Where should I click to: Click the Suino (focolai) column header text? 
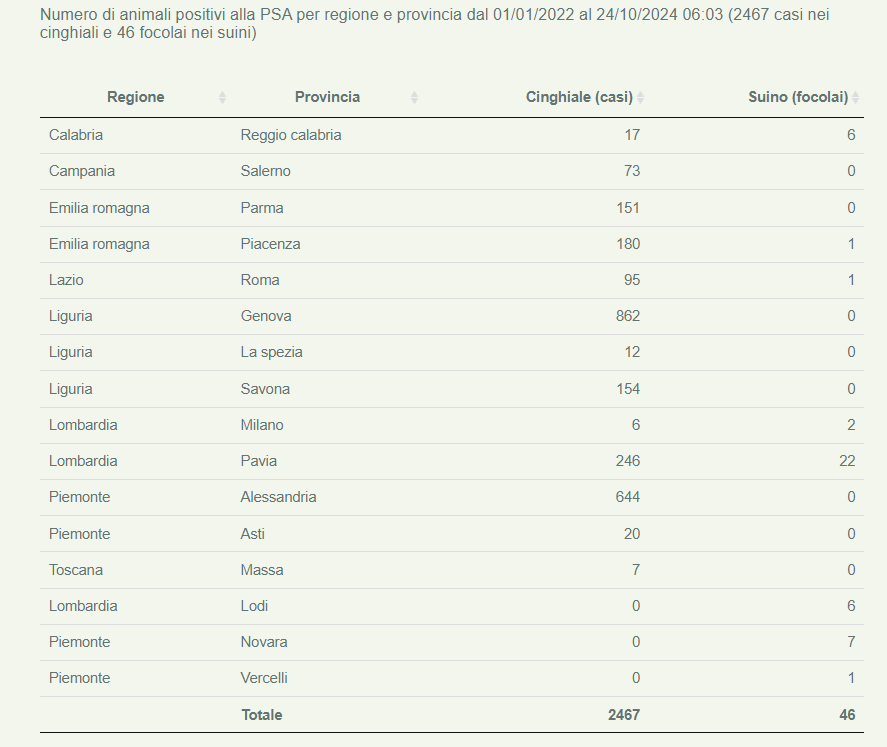[798, 97]
